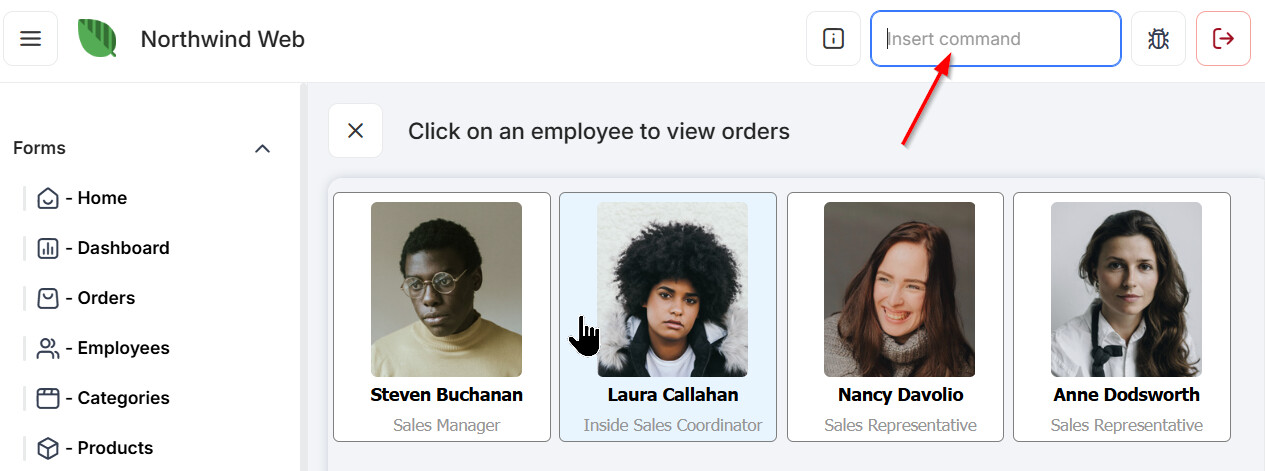Open the Categories menu item

coord(123,398)
